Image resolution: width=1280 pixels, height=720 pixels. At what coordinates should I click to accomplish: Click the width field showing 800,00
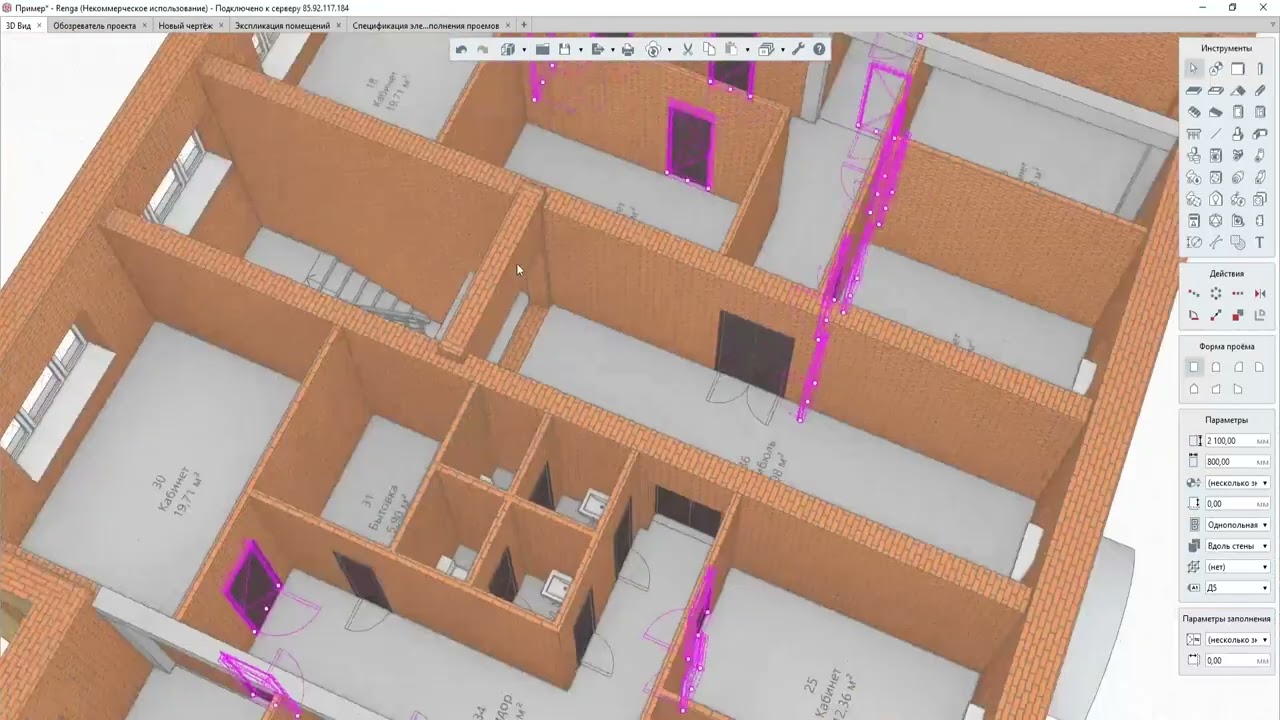click(x=1238, y=461)
